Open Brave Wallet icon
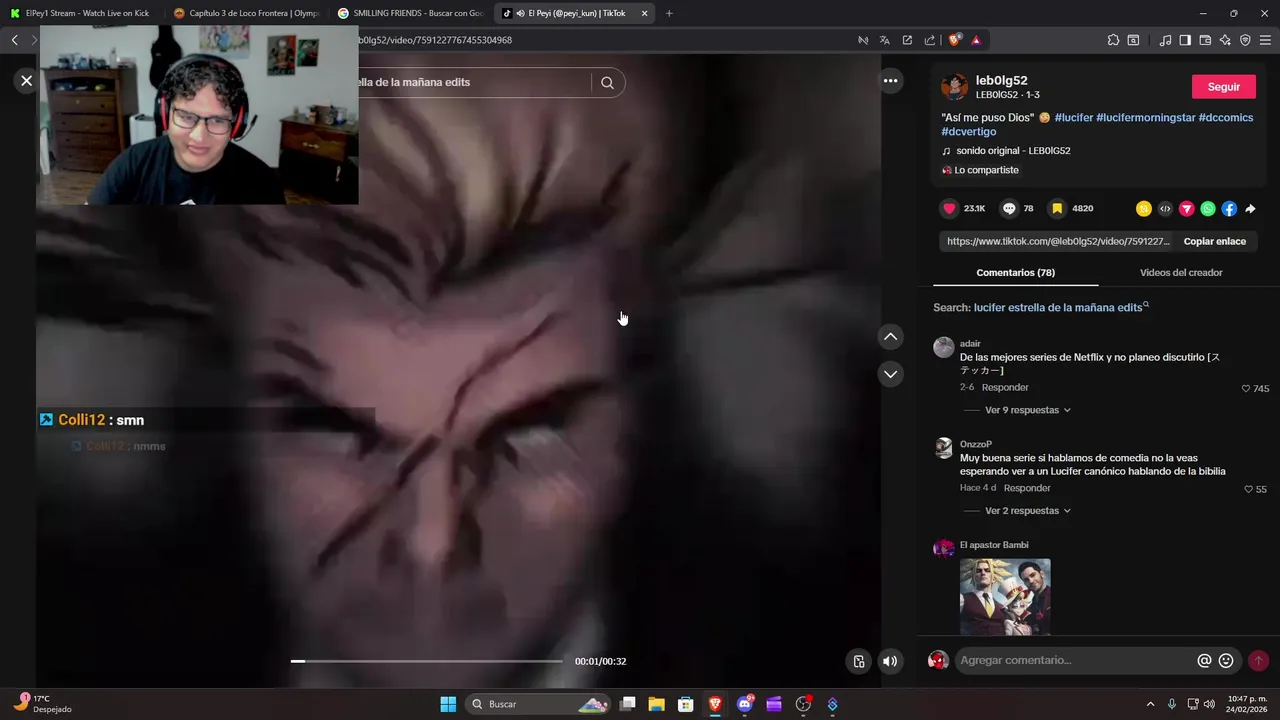Screen dimensions: 1280x720 [x=1205, y=40]
